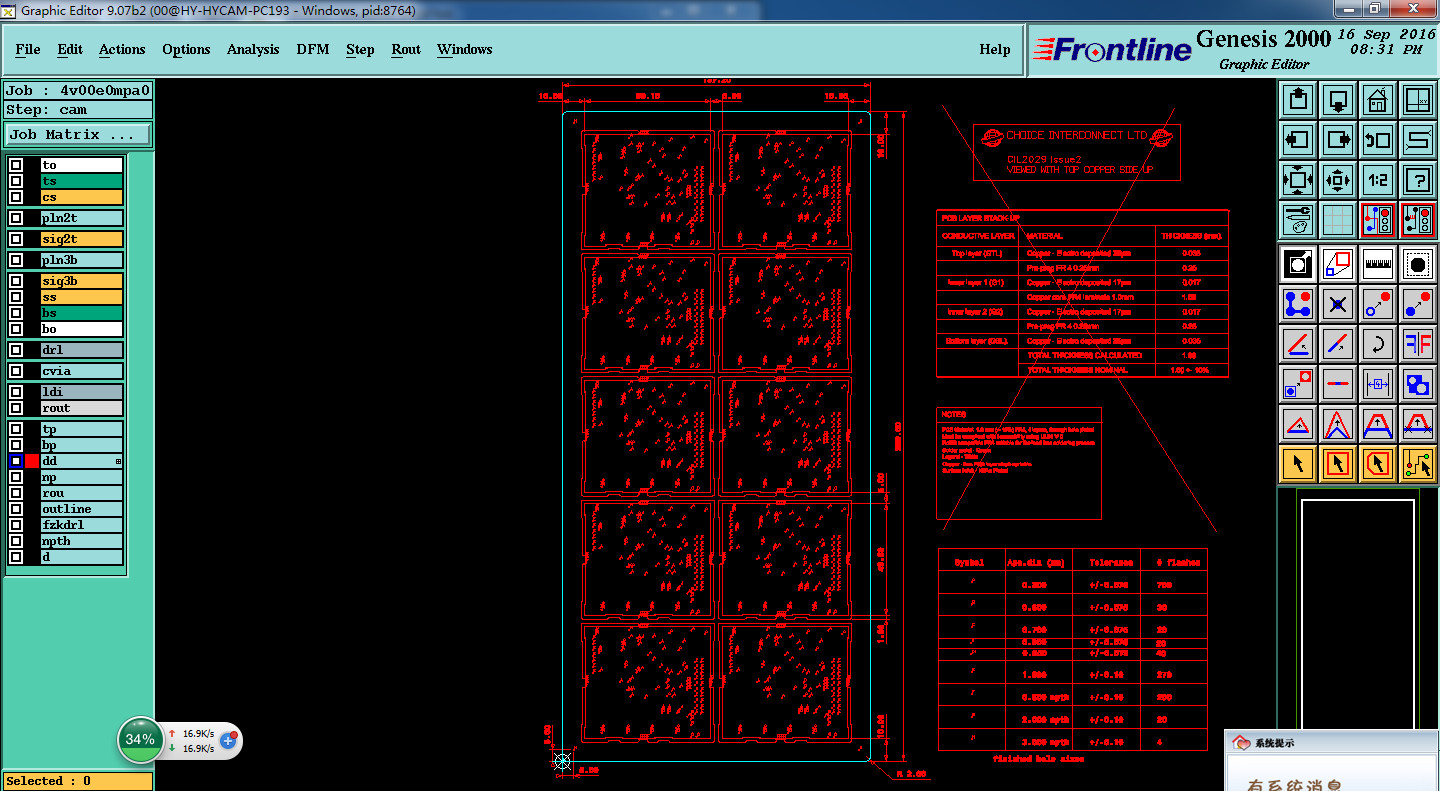1440x791 pixels.
Task: Open the question mark help icon
Action: pyautogui.click(x=1417, y=180)
